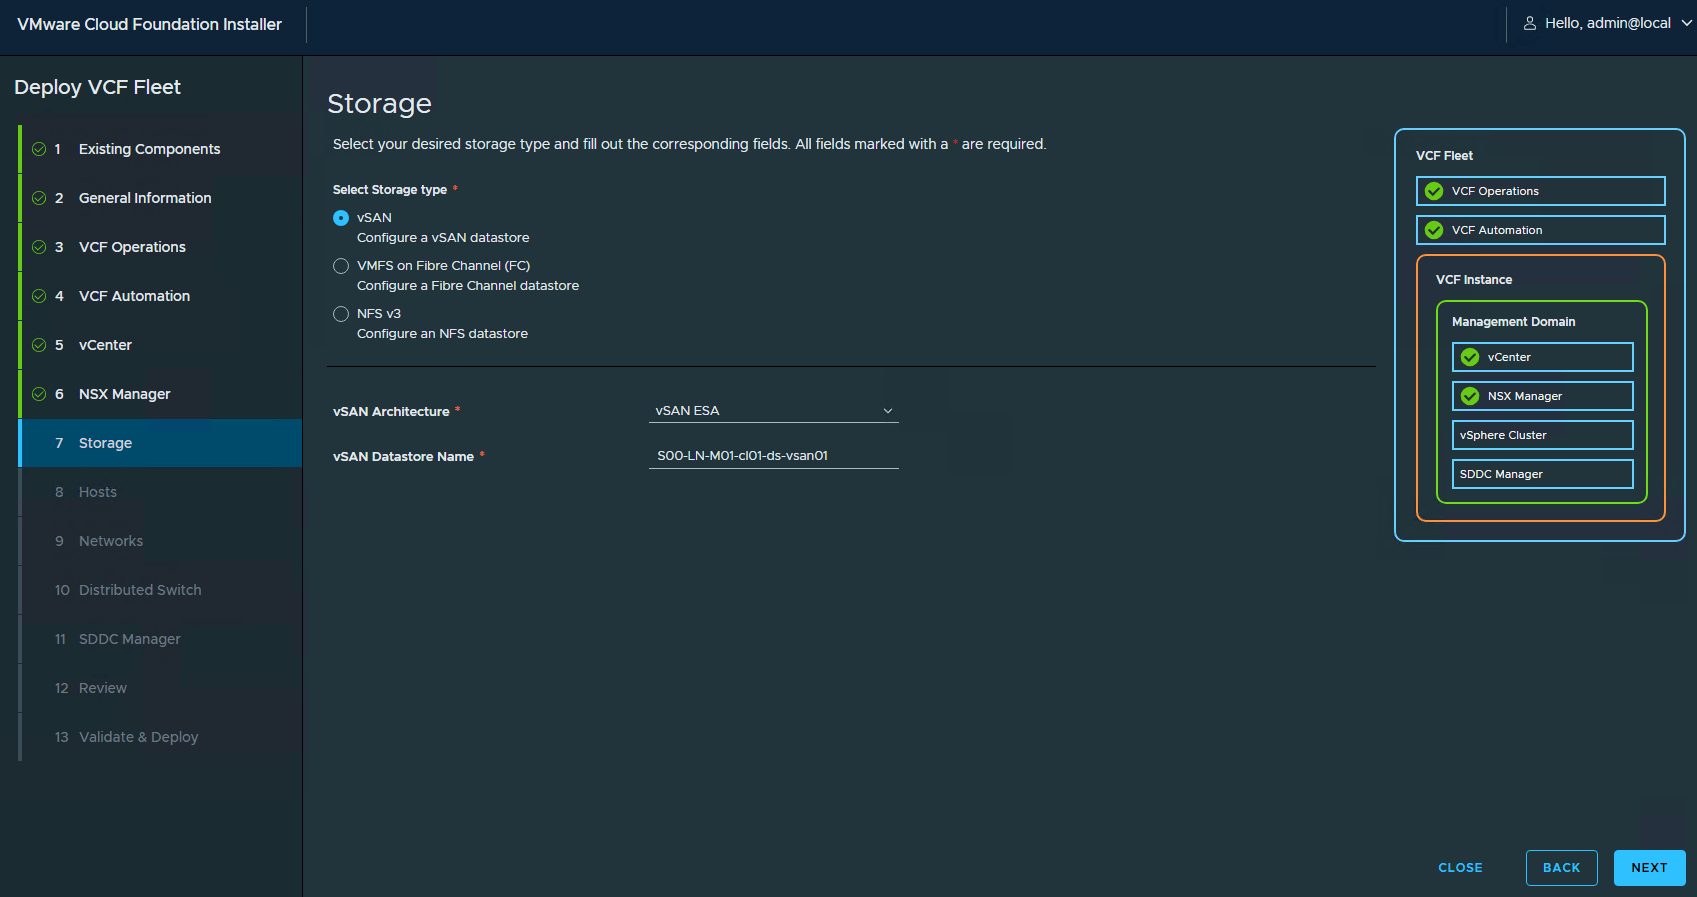Select the VMFS on Fibre Channel radio button
Image resolution: width=1697 pixels, height=897 pixels.
tap(341, 266)
